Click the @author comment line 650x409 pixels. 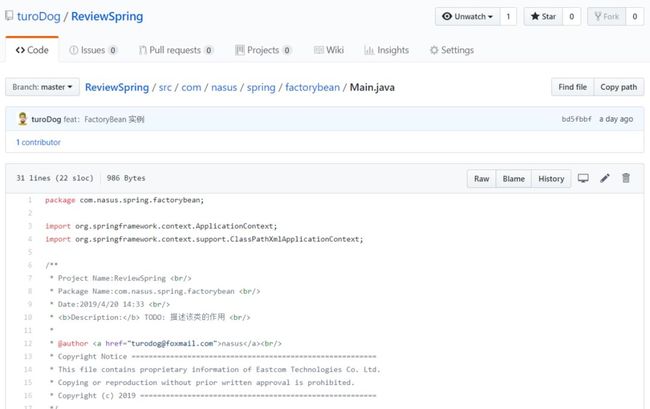click(x=165, y=343)
